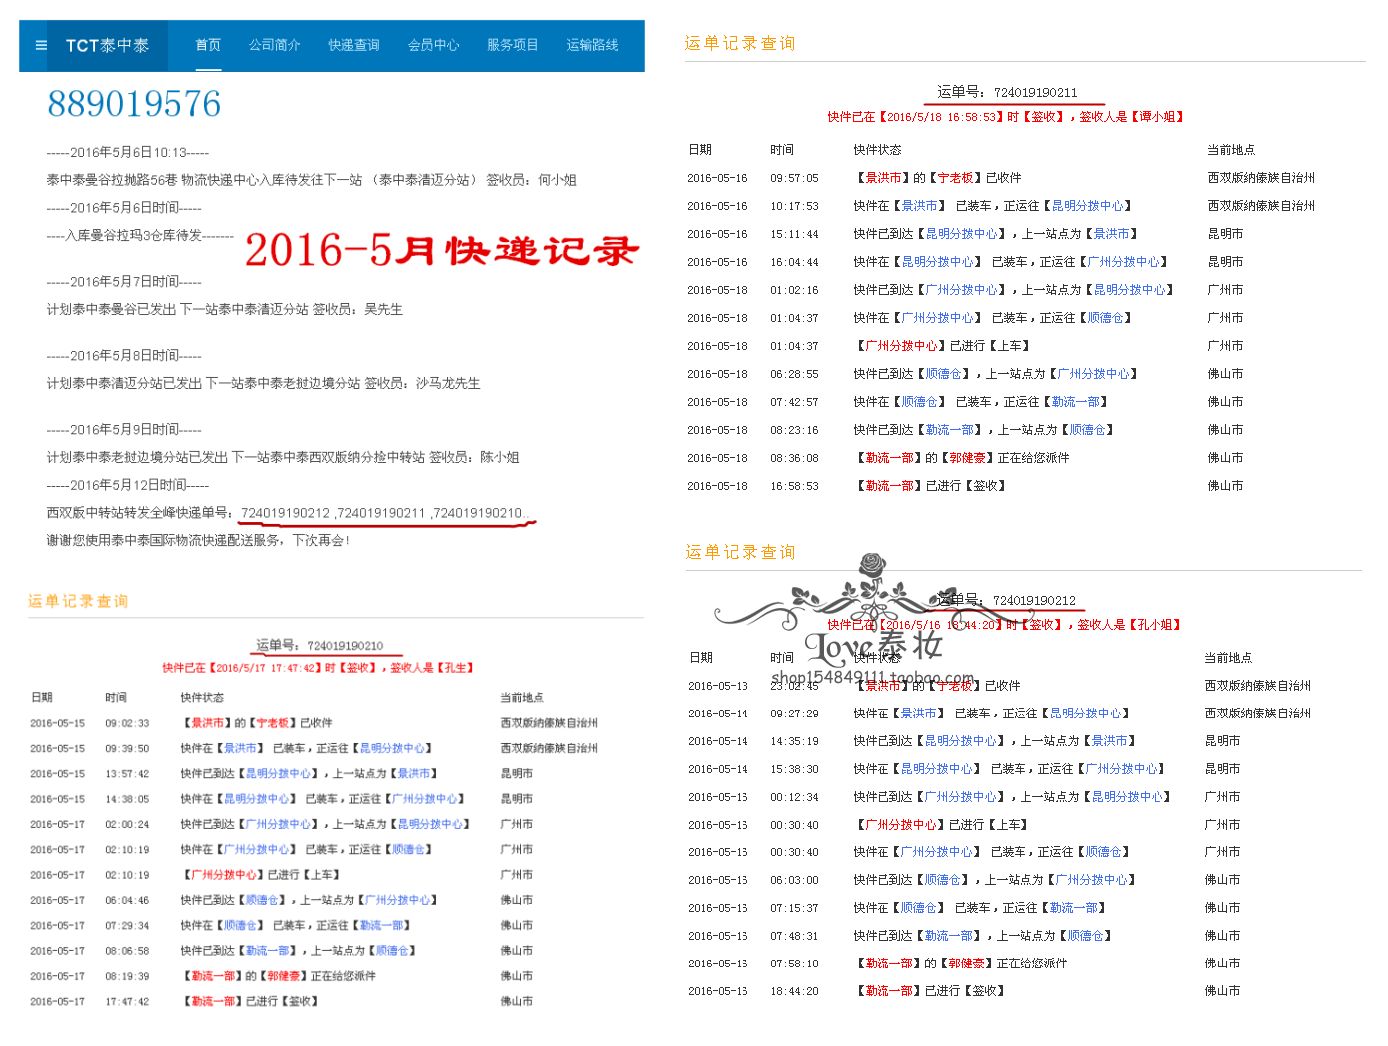
Task: Click 运单记录查询 heading above waybill 724019190211
Action: tap(740, 43)
